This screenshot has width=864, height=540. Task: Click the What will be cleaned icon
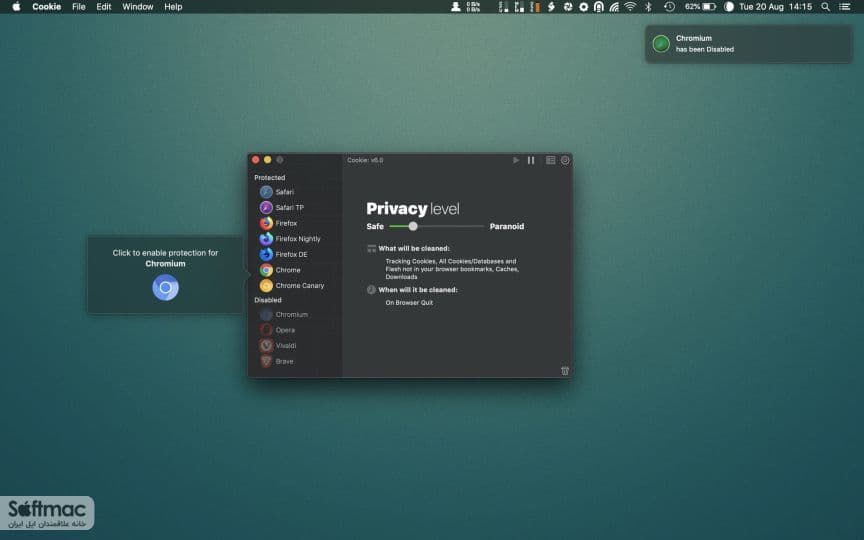pos(371,249)
